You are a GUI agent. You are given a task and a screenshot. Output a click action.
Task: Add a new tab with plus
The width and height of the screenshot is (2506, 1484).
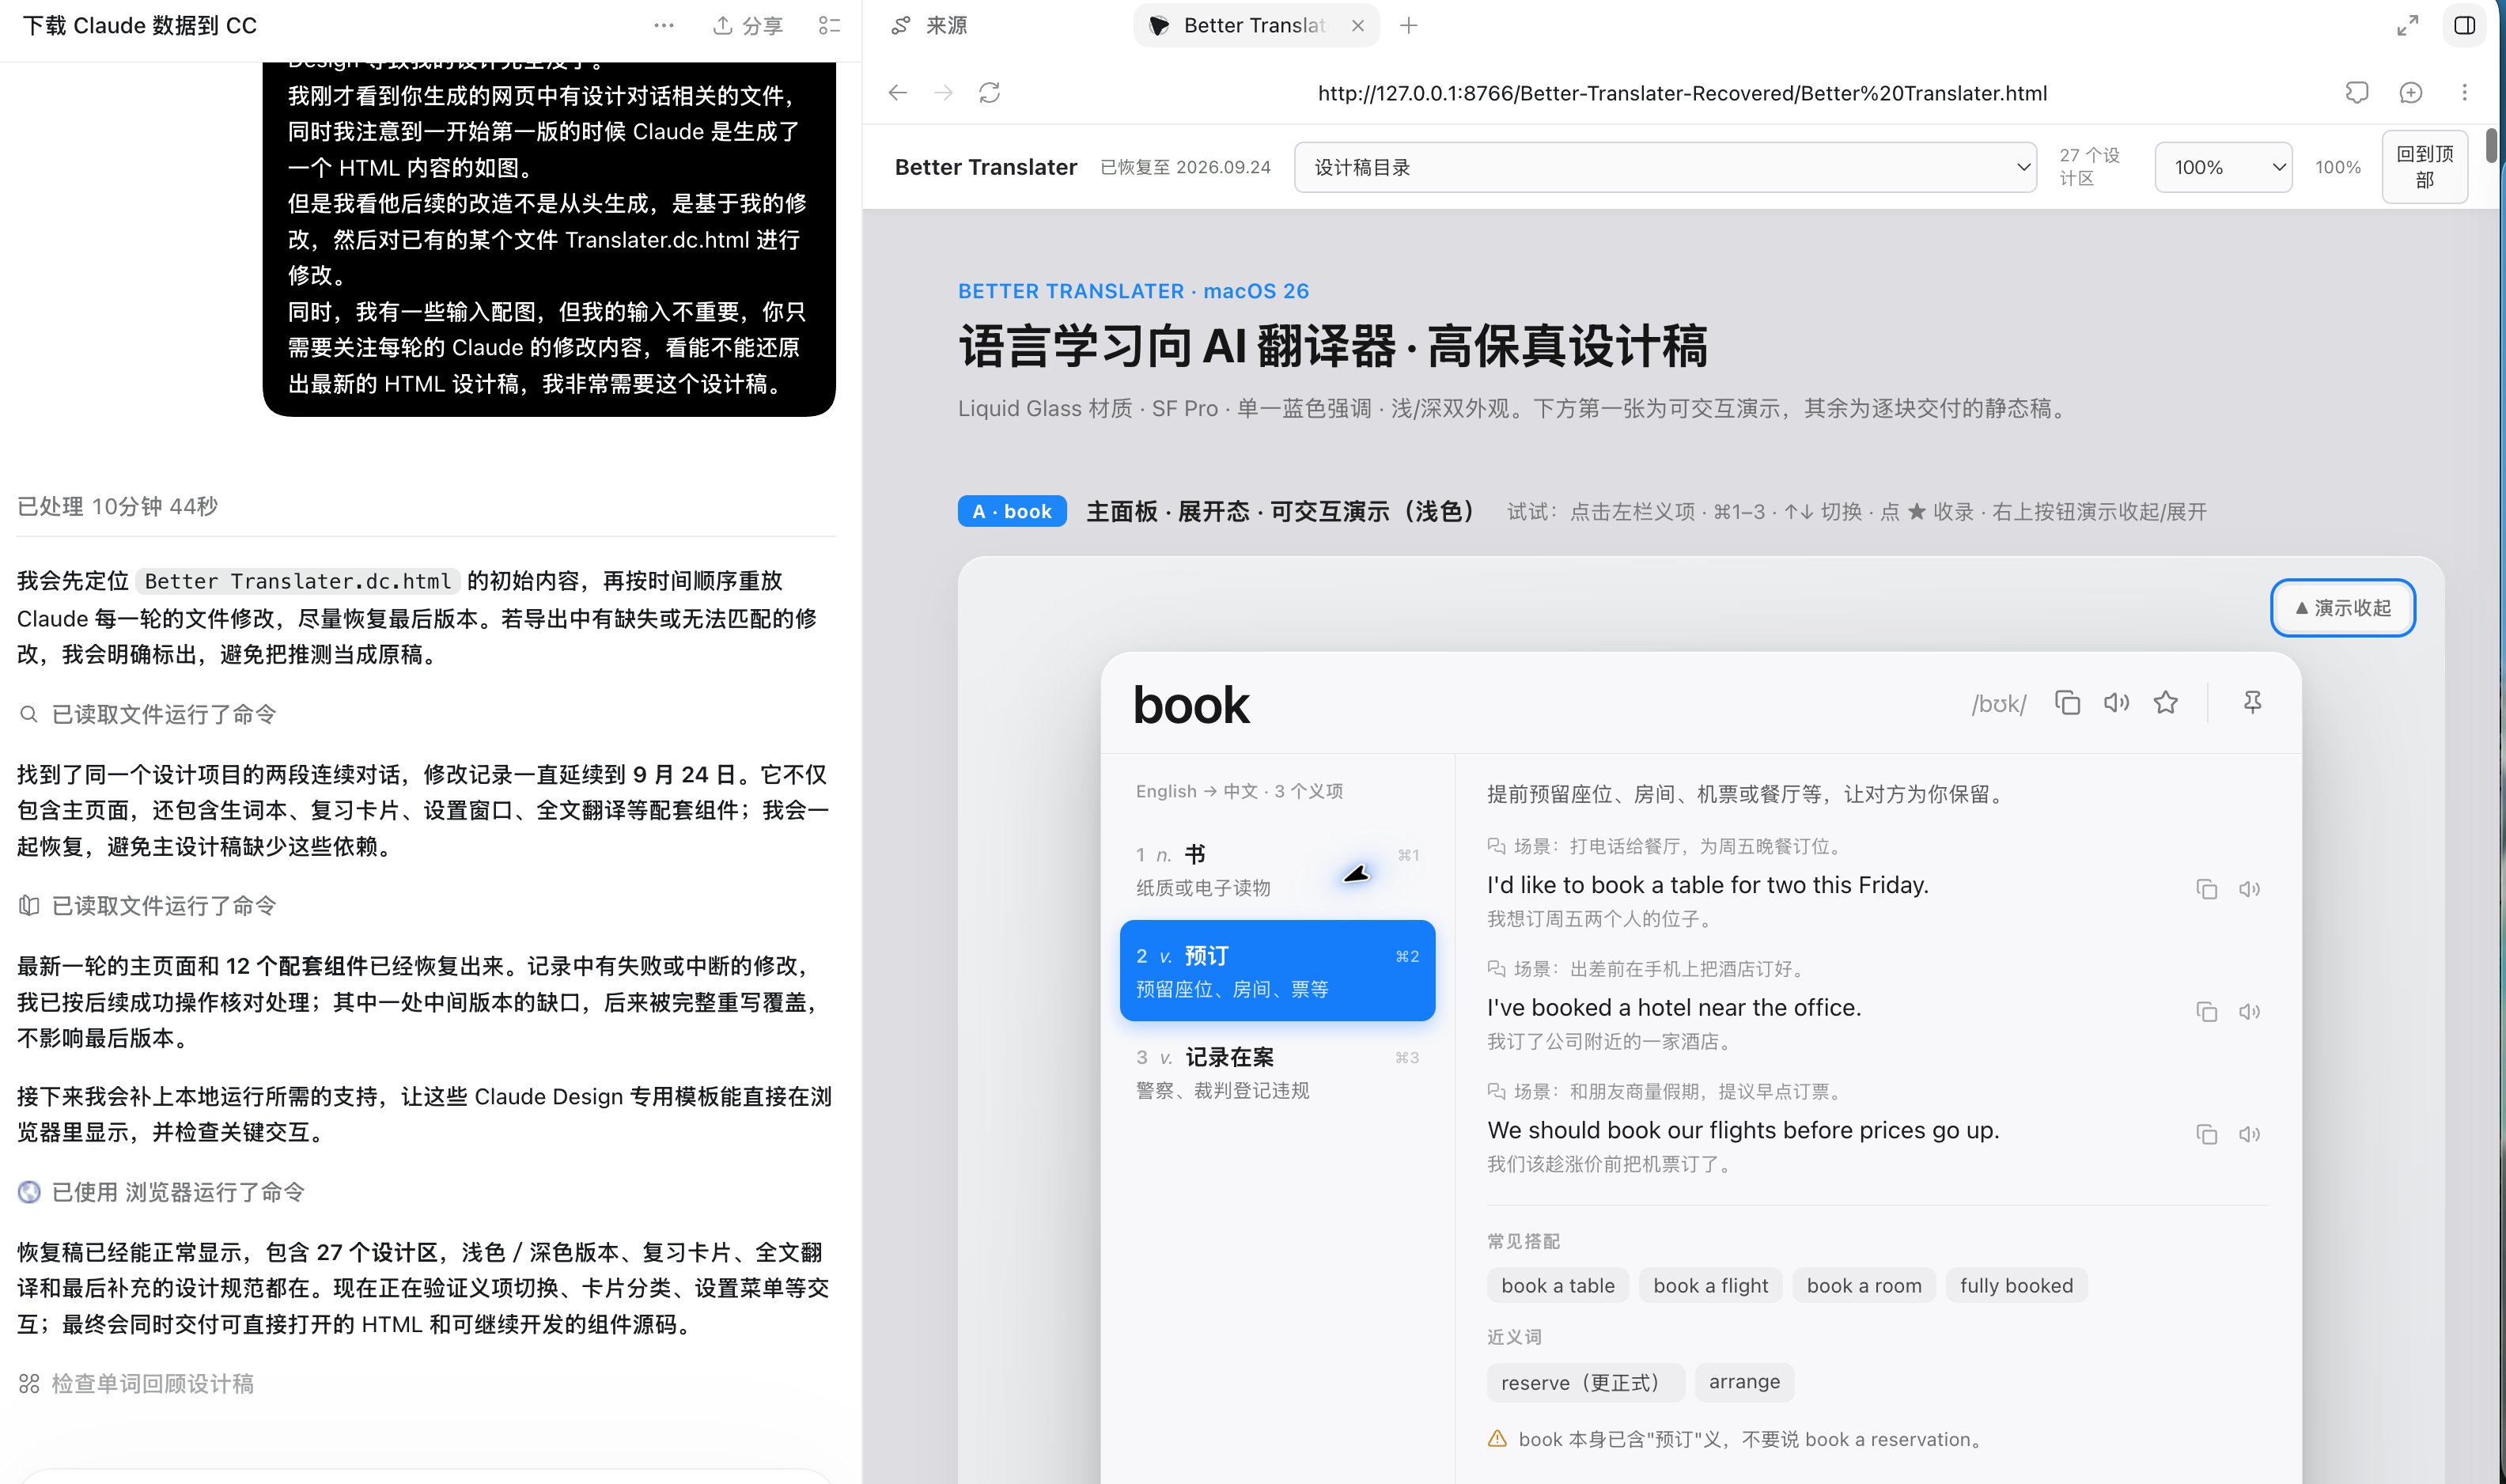[x=1408, y=26]
